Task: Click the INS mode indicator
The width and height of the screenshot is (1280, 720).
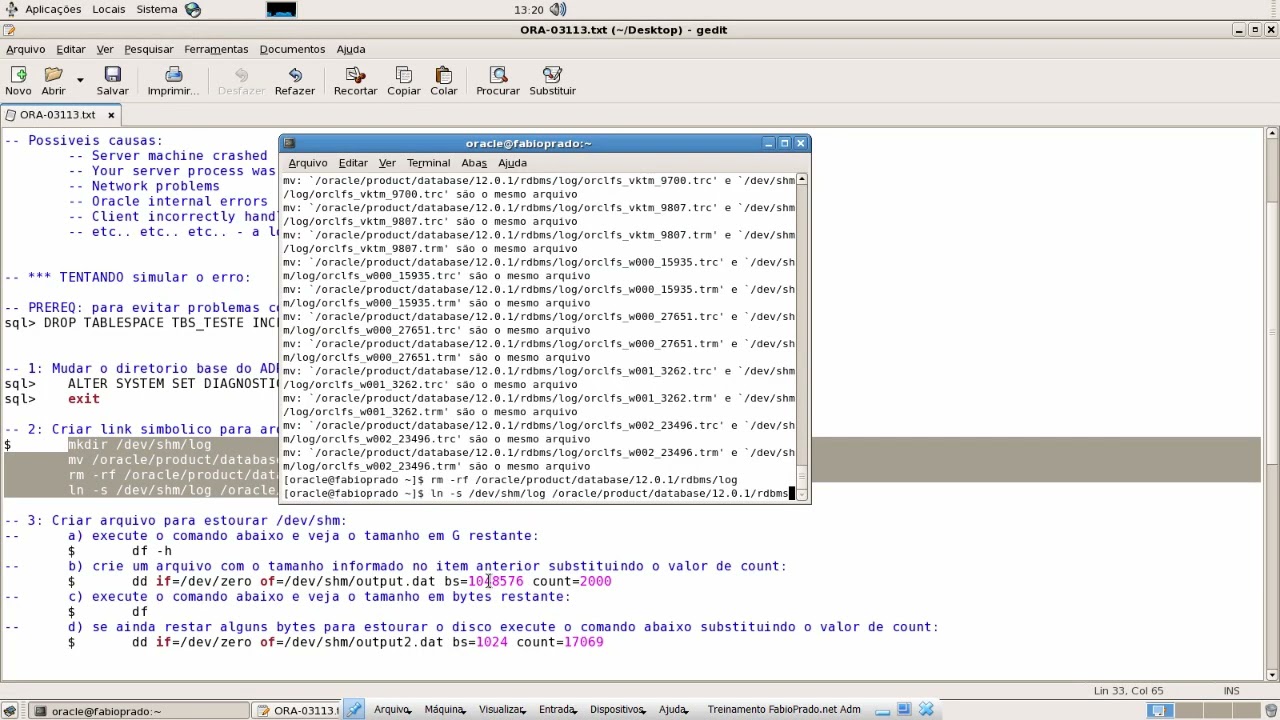Action: point(1232,691)
